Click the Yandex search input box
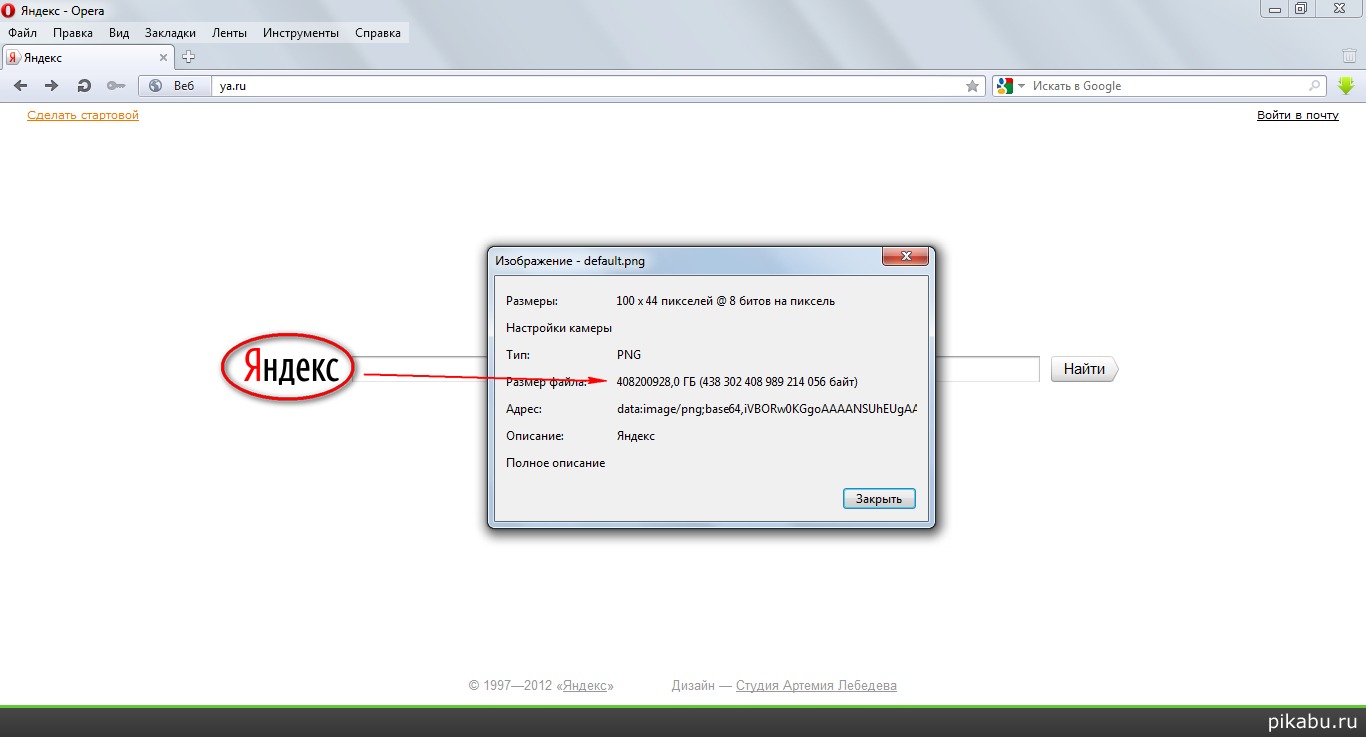Viewport: 1366px width, 737px height. point(696,369)
